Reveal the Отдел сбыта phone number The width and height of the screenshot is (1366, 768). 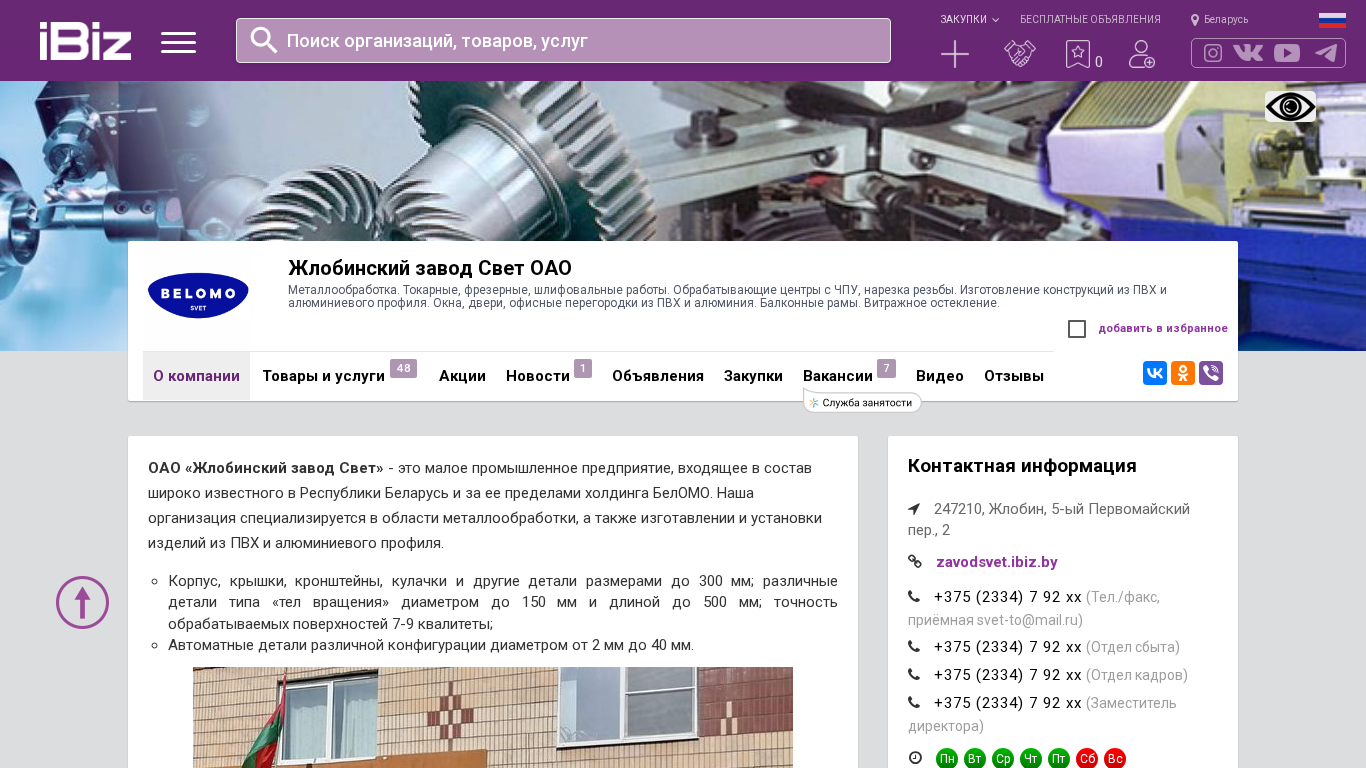tap(1008, 647)
